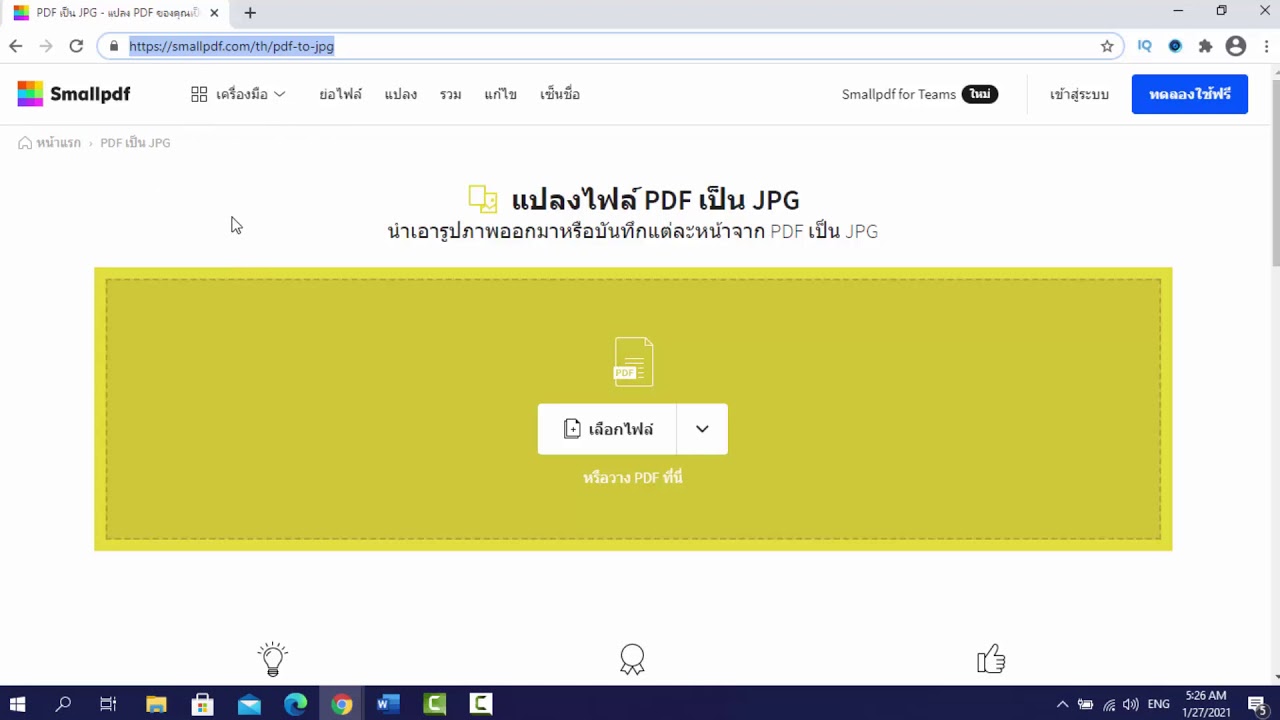
Task: Expand the file source dropdown arrow
Action: click(702, 429)
